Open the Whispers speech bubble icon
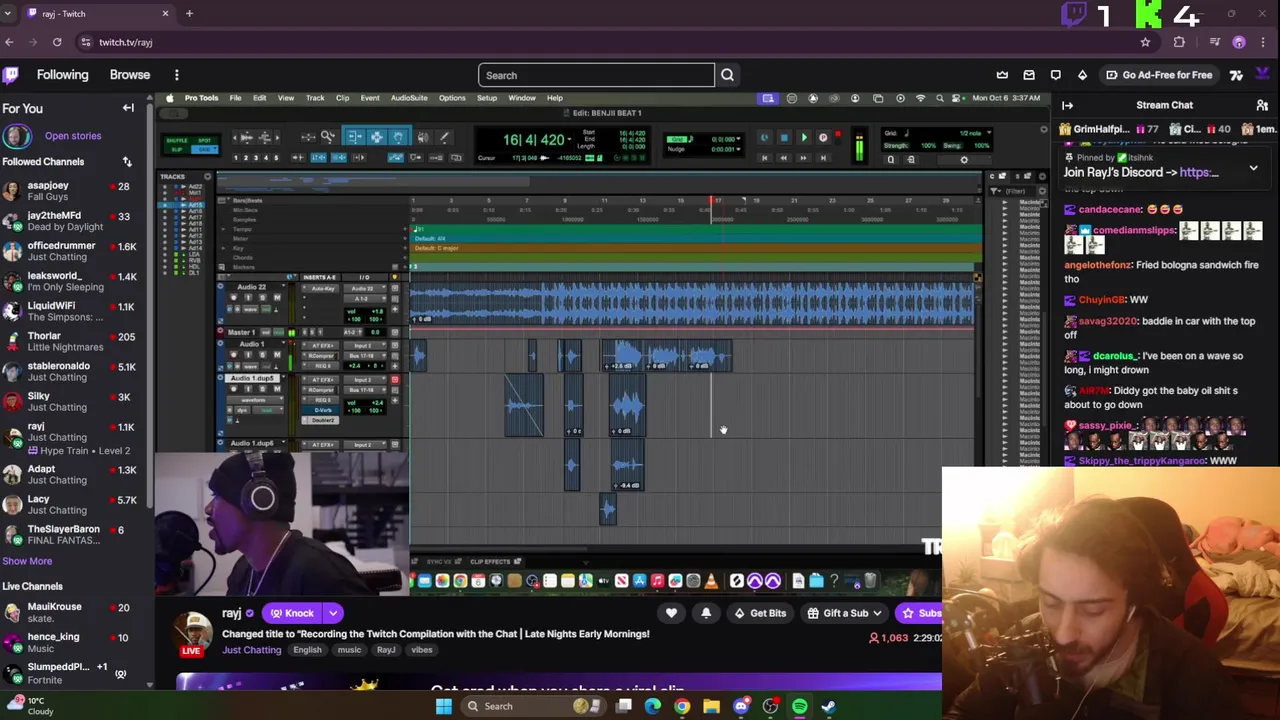This screenshot has width=1280, height=720. click(1055, 75)
